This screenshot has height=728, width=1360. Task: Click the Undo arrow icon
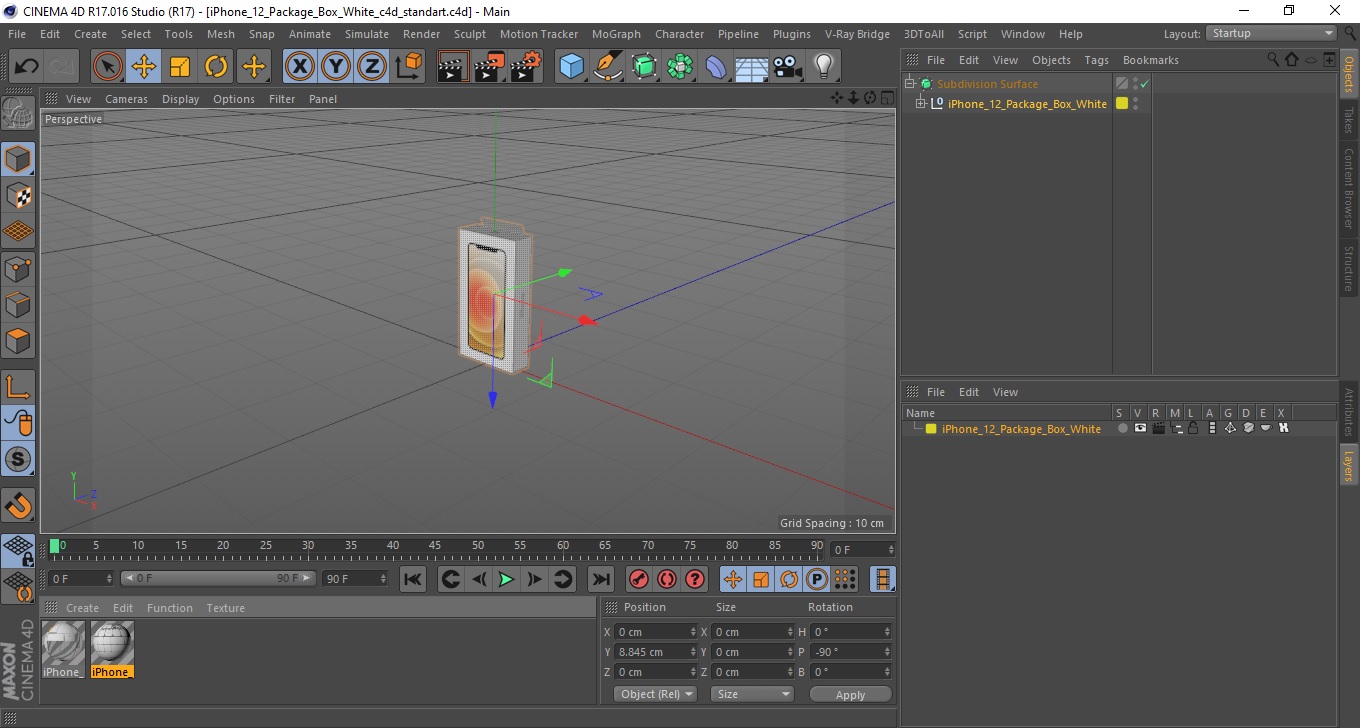(27, 67)
